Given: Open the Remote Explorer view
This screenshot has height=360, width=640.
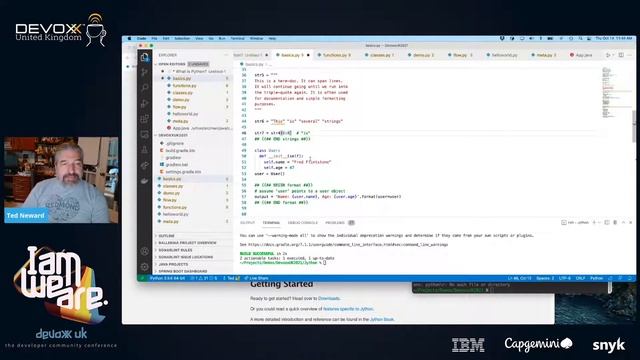Looking at the screenshot, I should (x=144, y=134).
